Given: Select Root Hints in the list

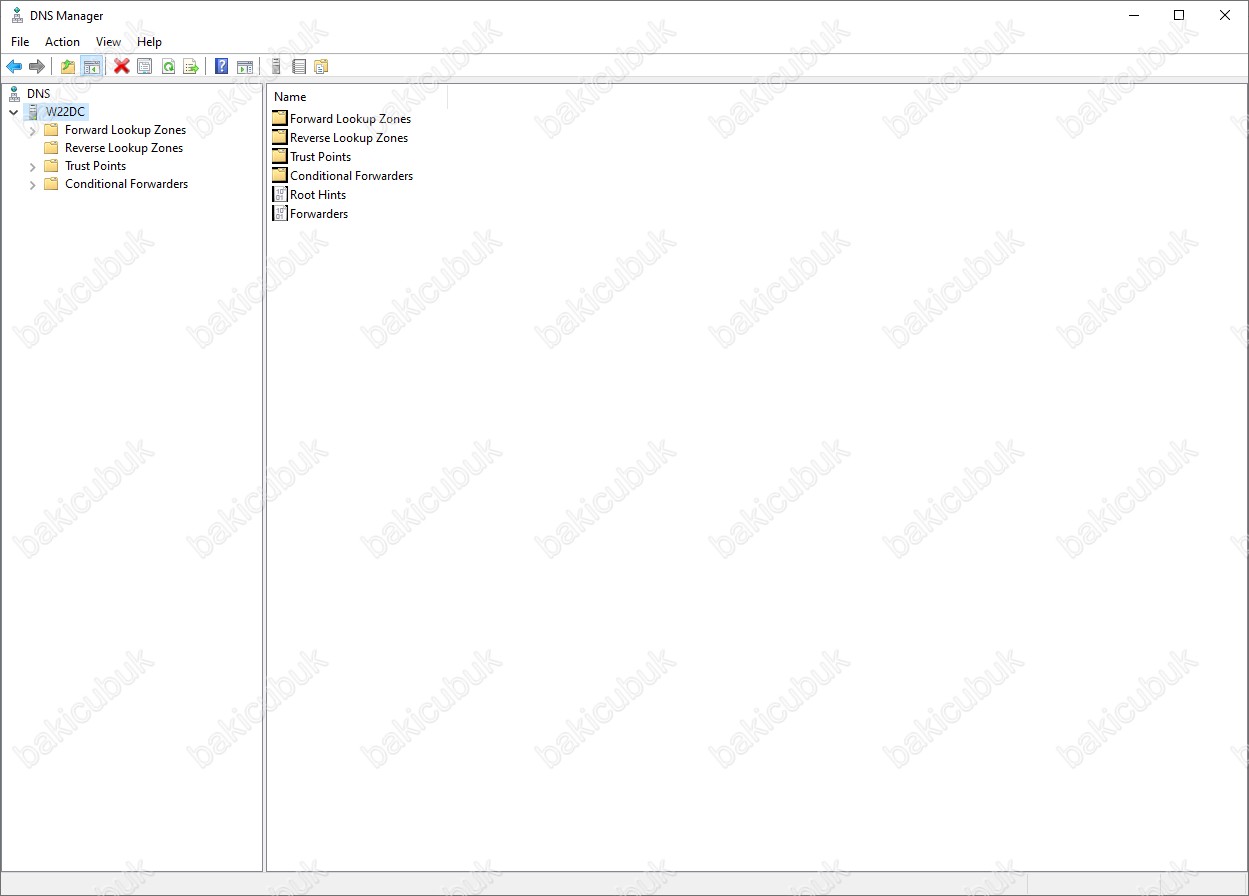Looking at the screenshot, I should point(317,195).
